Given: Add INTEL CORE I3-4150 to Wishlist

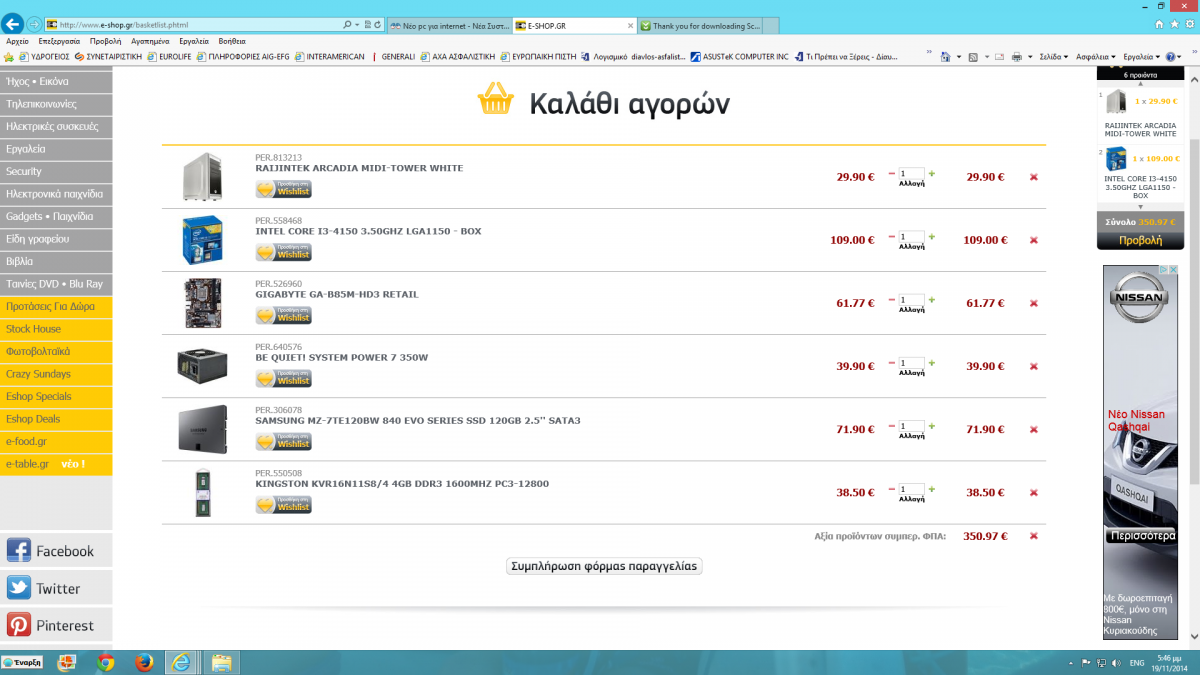Looking at the screenshot, I should click(x=284, y=252).
